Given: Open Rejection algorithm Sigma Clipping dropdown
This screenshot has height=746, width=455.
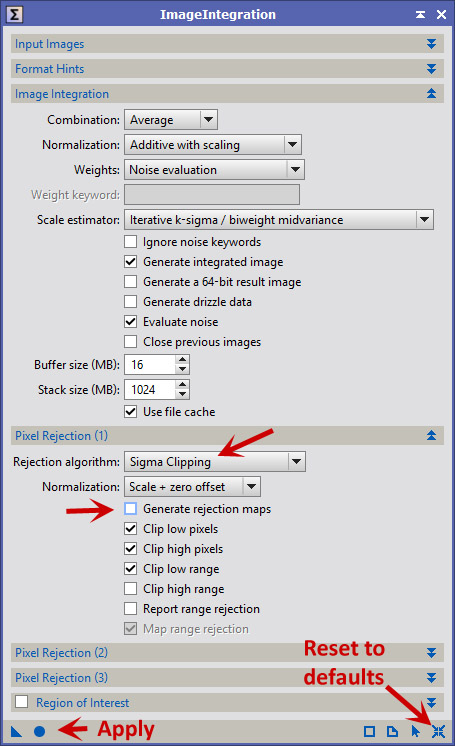Looking at the screenshot, I should pos(215,461).
